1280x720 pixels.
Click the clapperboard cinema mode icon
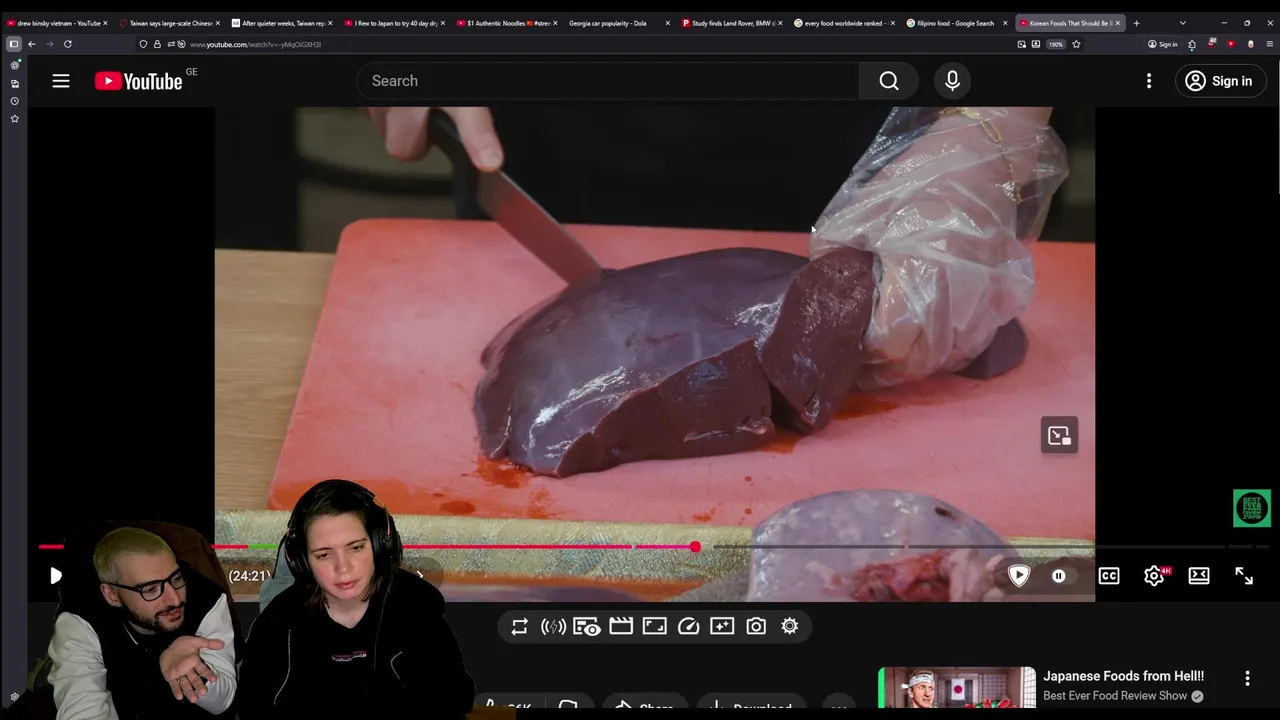tap(621, 626)
